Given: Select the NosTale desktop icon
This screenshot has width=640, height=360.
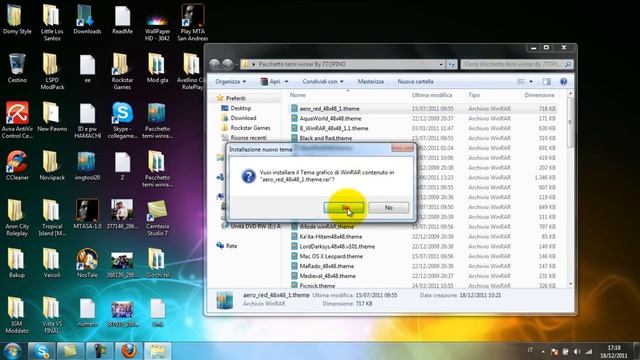Looking at the screenshot, I should click(x=87, y=263).
